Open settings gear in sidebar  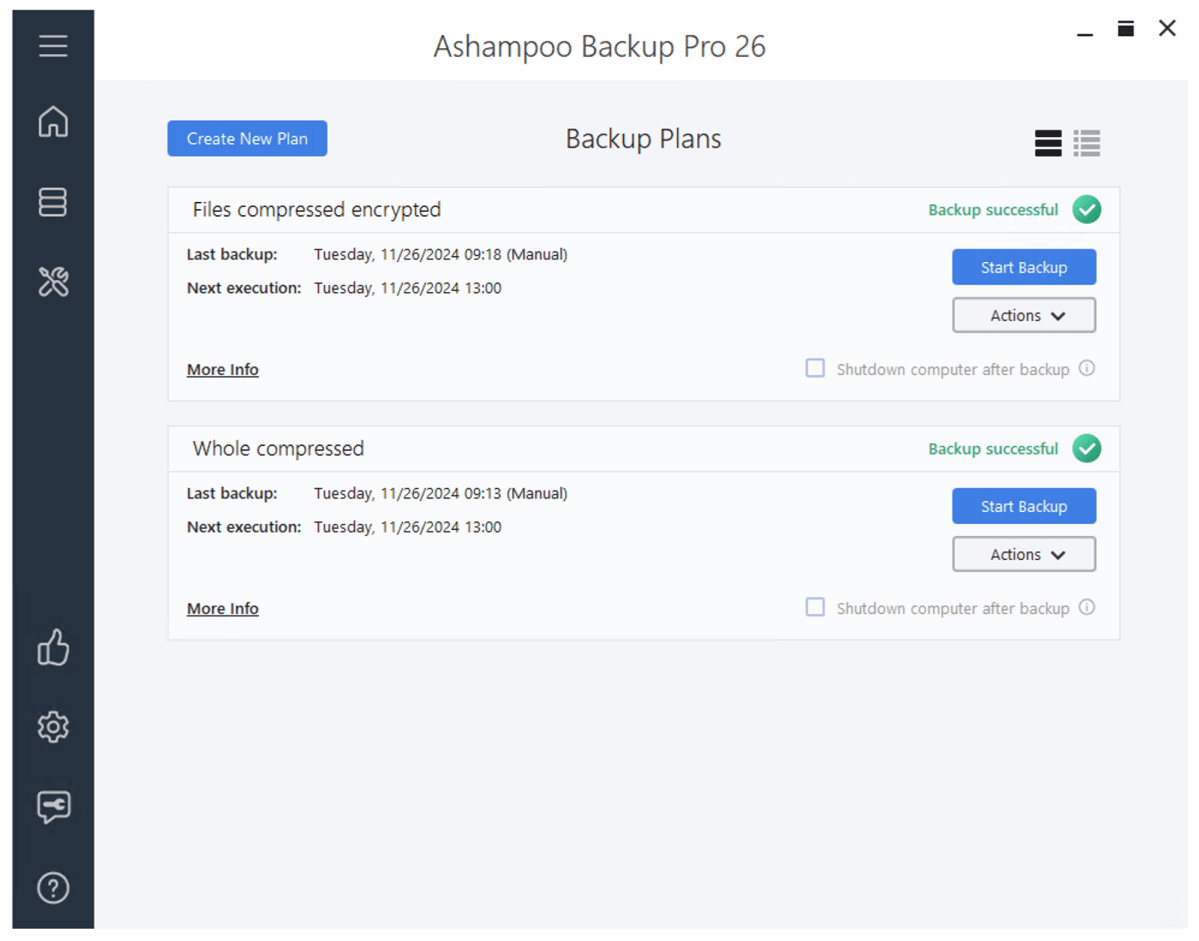coord(53,727)
